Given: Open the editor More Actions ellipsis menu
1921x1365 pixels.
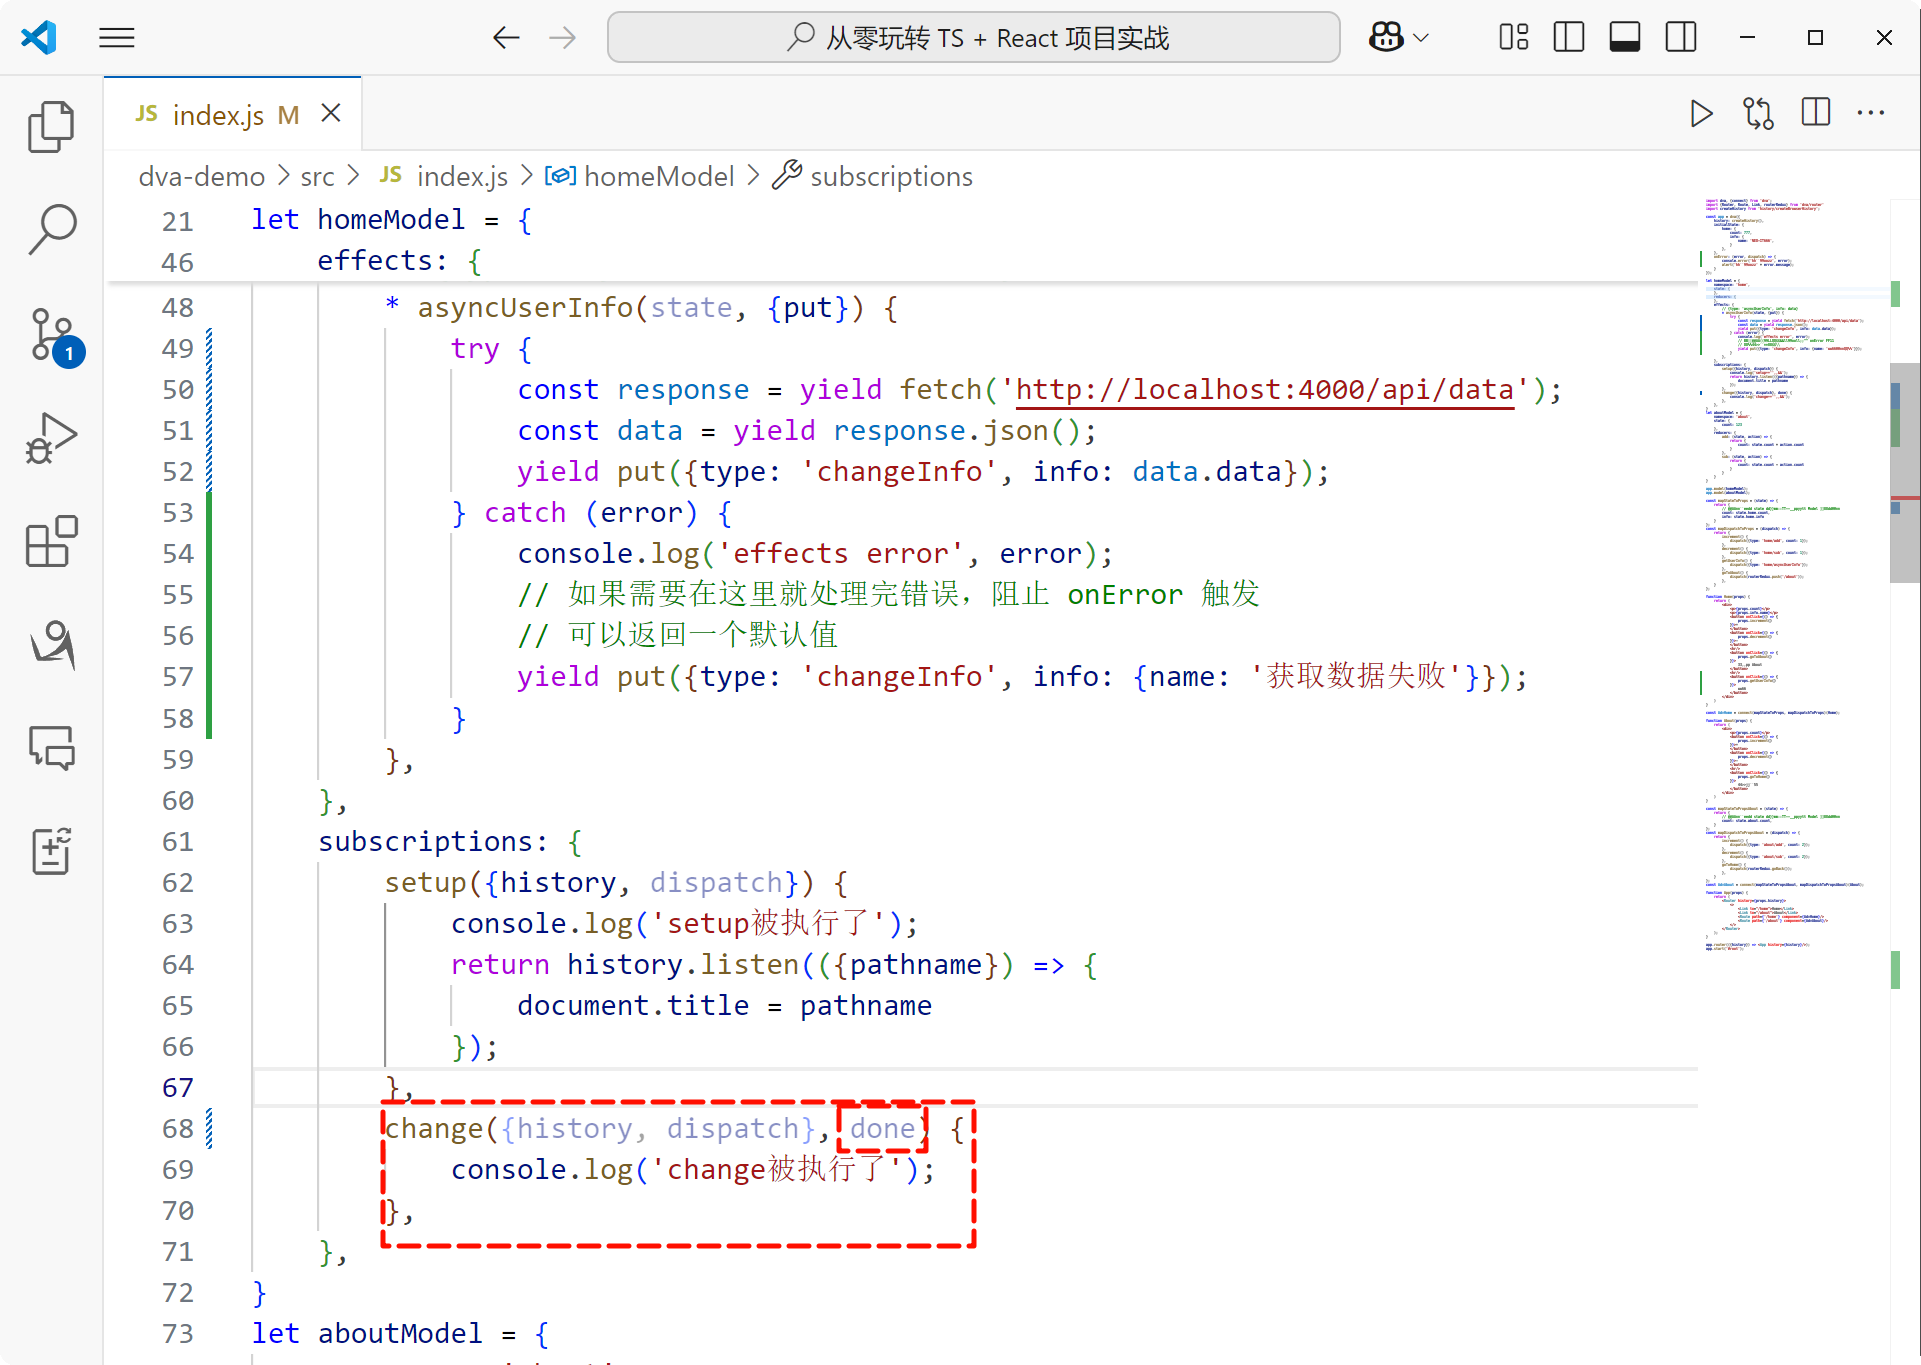Looking at the screenshot, I should 1871,114.
